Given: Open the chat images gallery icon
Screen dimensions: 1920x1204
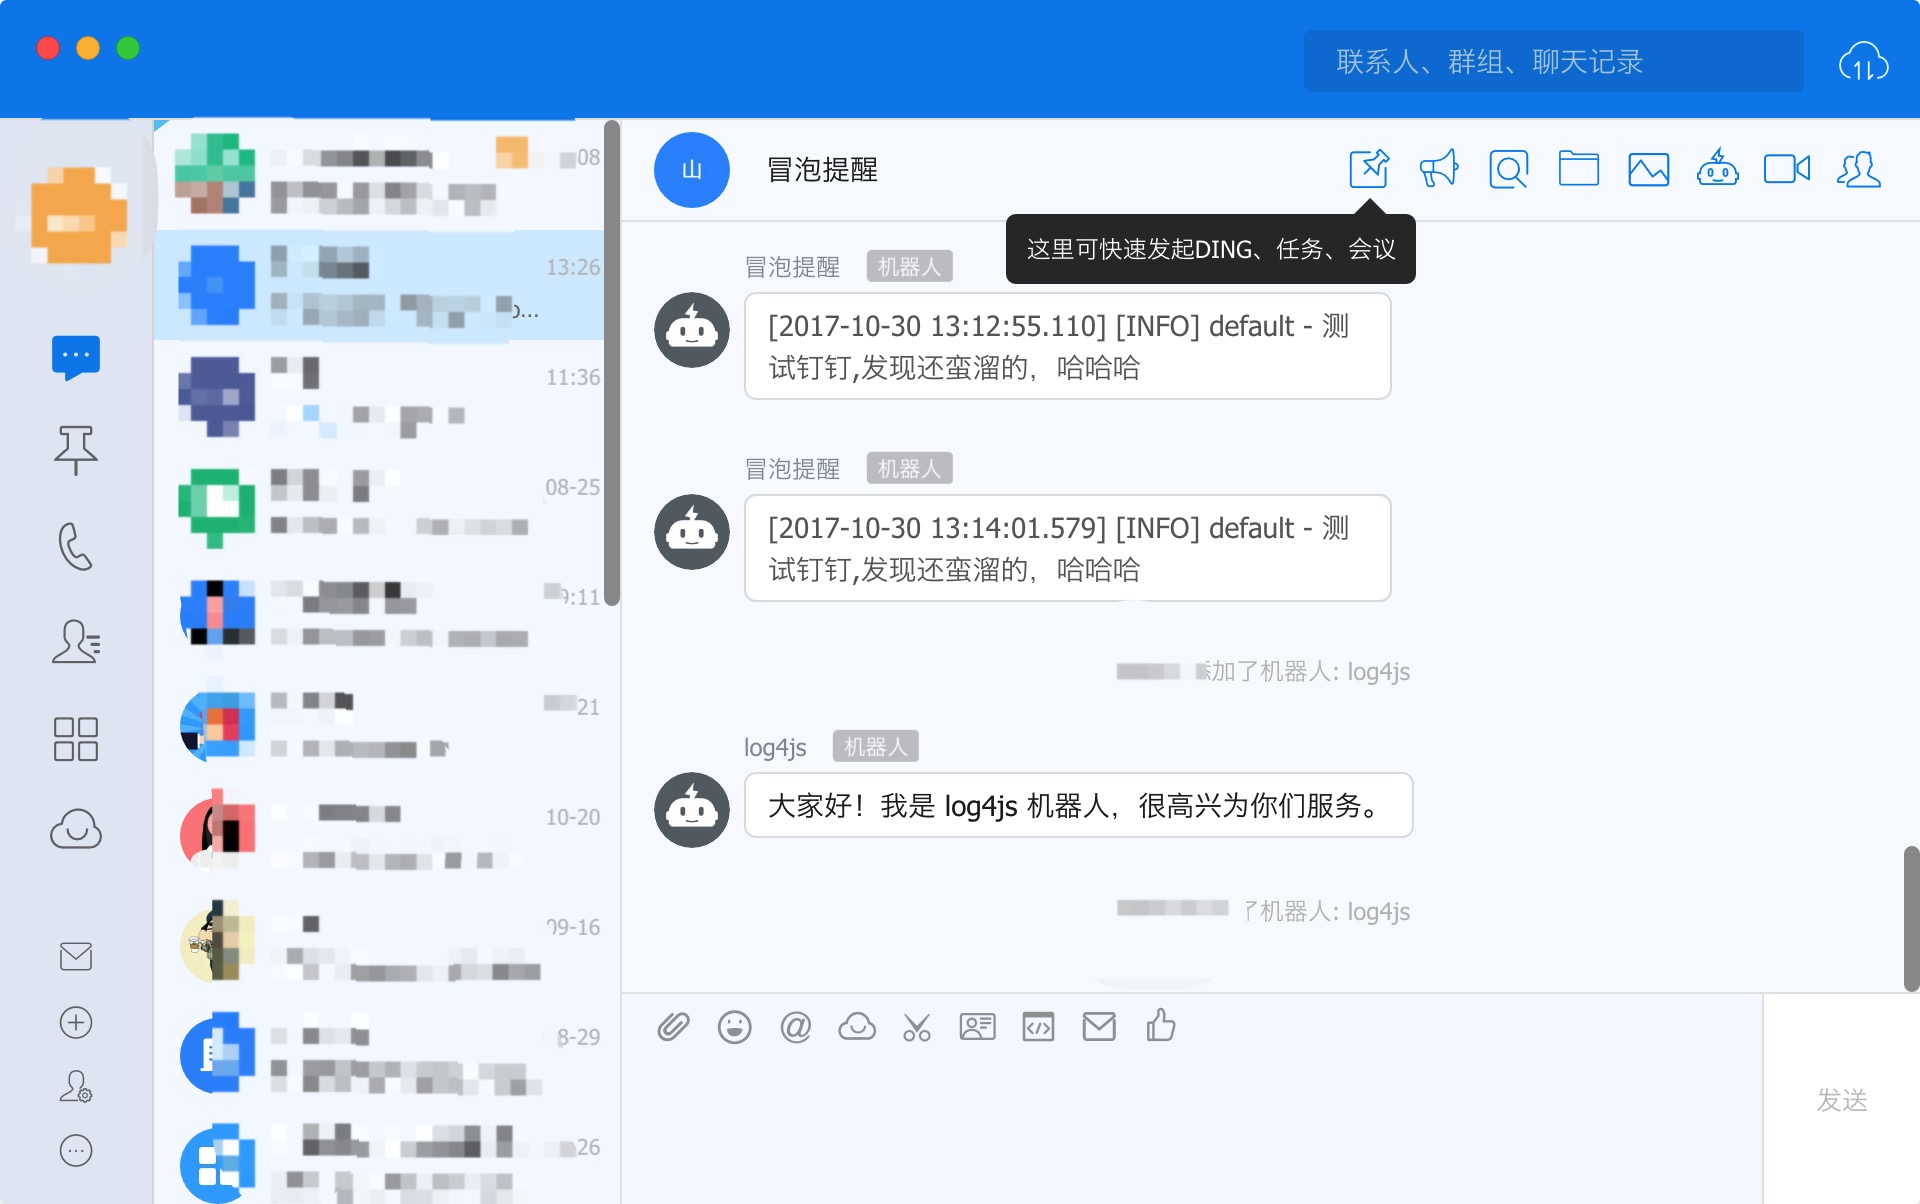Looking at the screenshot, I should coord(1648,169).
